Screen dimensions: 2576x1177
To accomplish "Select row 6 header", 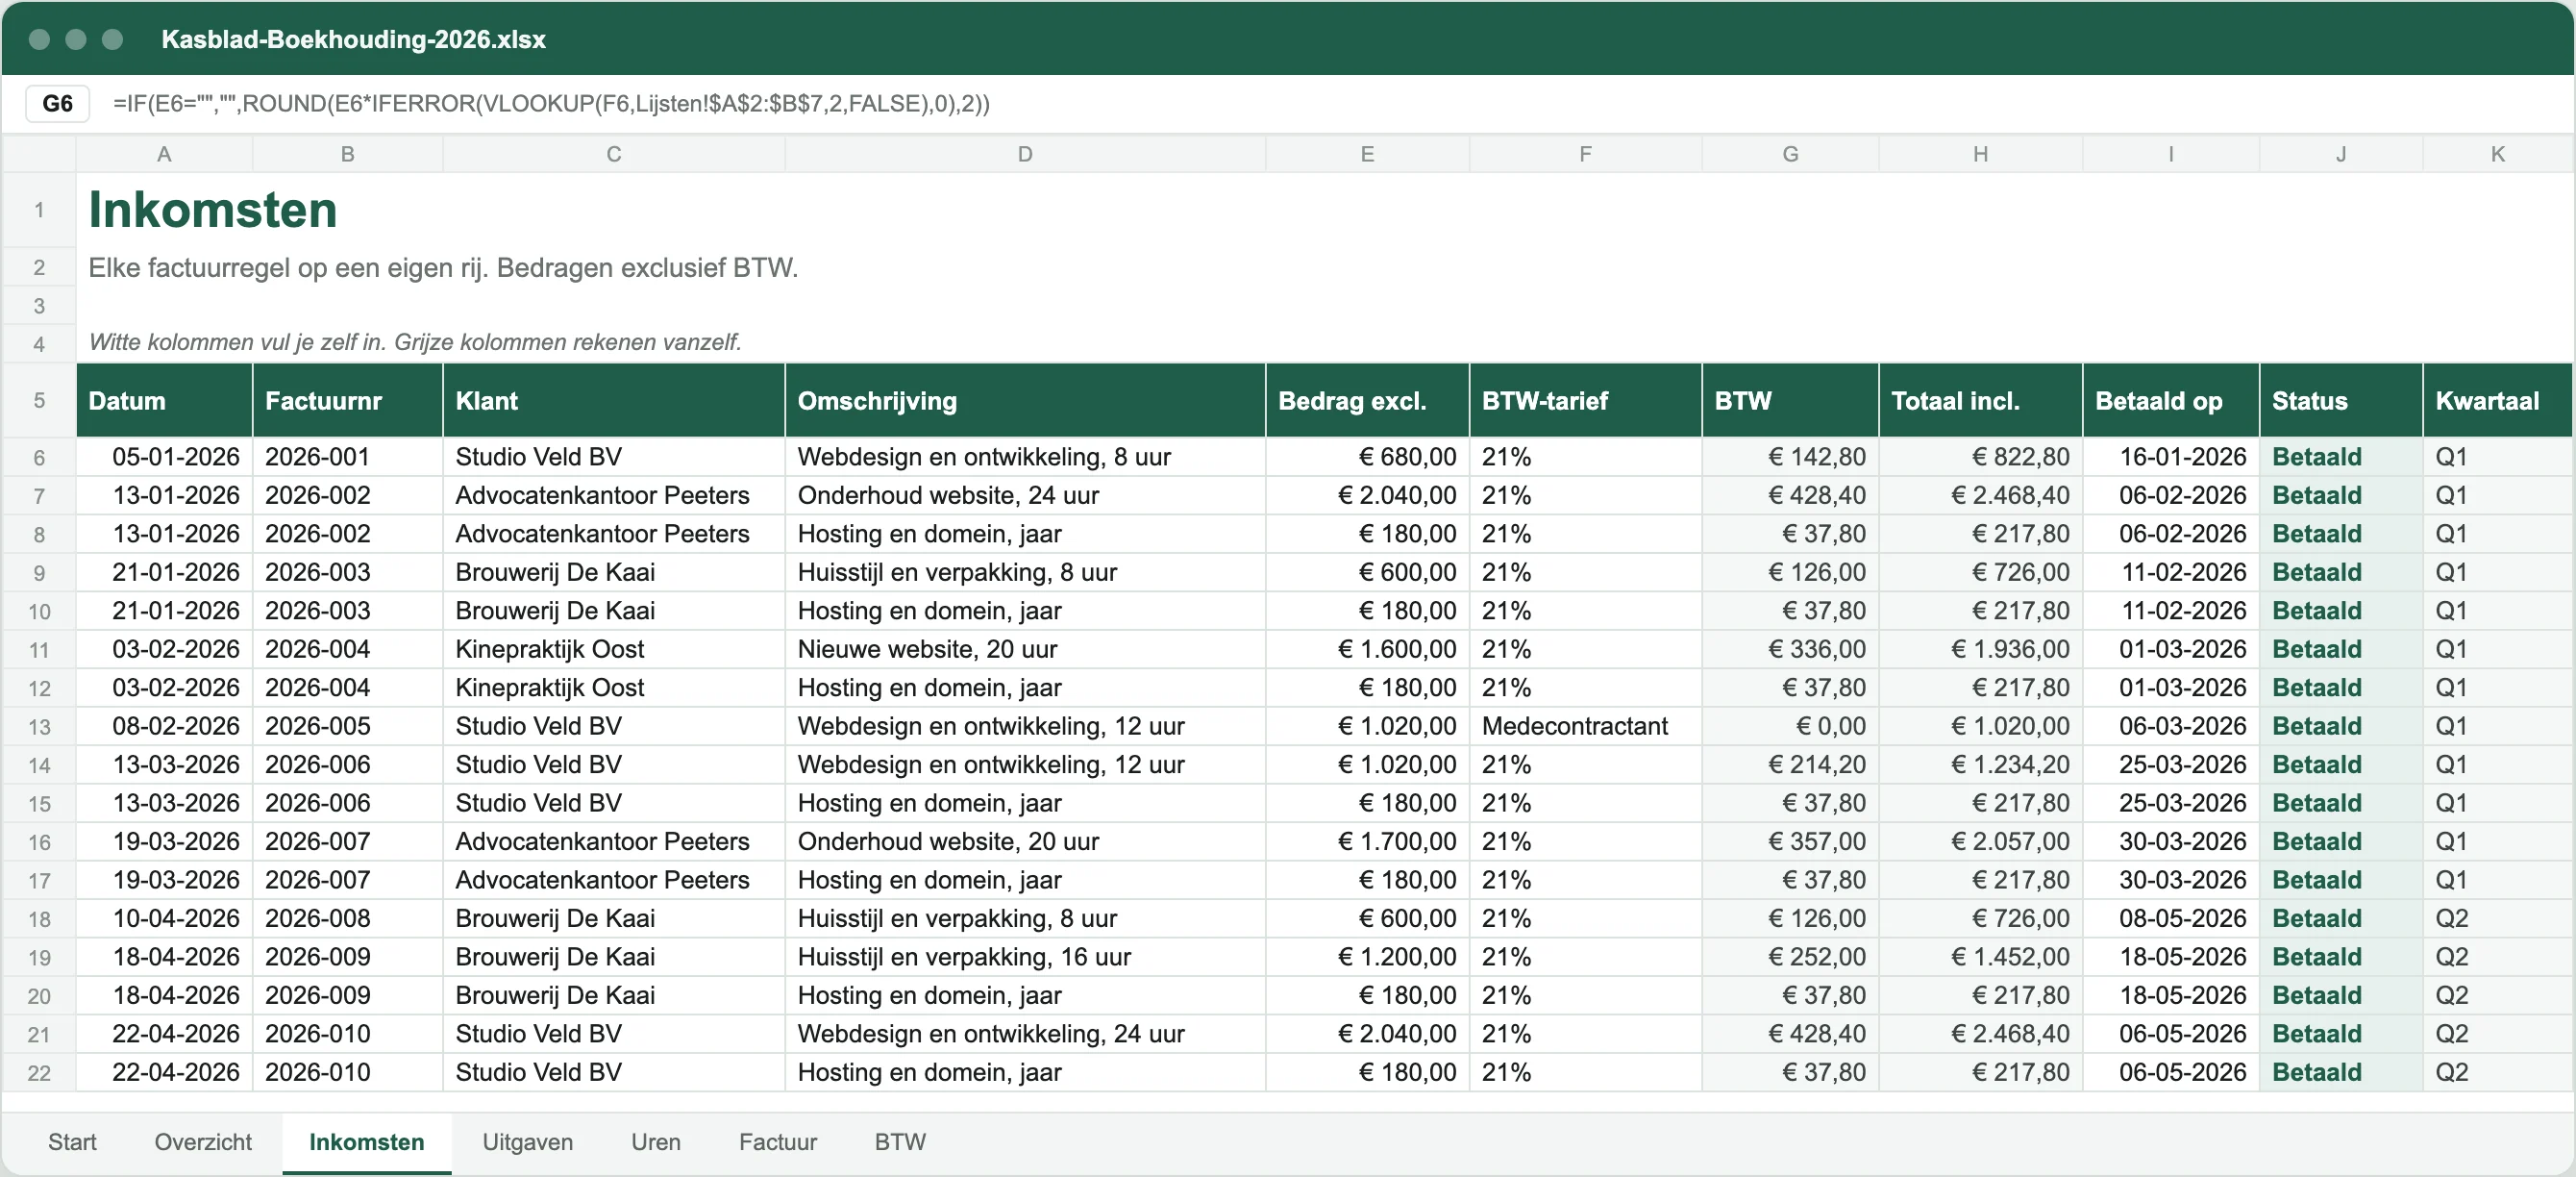I will click(x=39, y=457).
